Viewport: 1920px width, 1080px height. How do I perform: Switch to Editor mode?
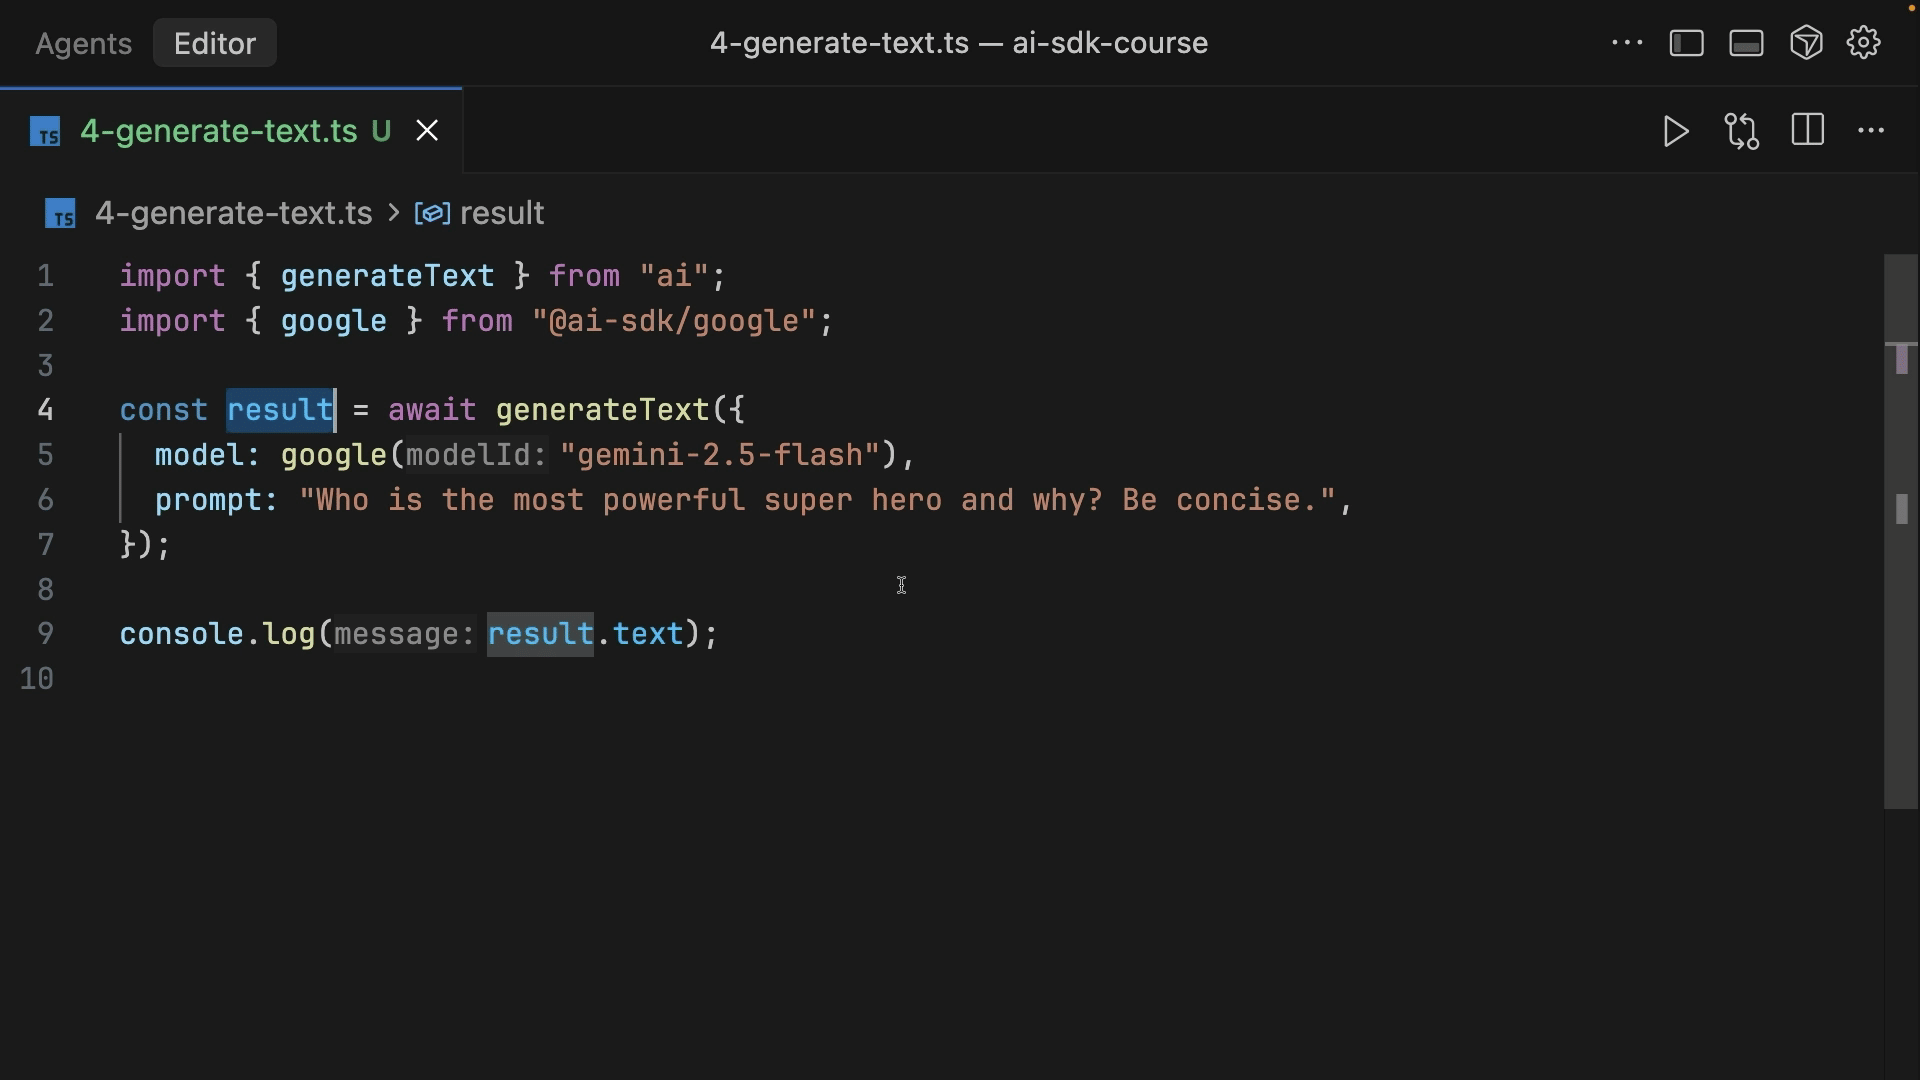click(x=215, y=43)
